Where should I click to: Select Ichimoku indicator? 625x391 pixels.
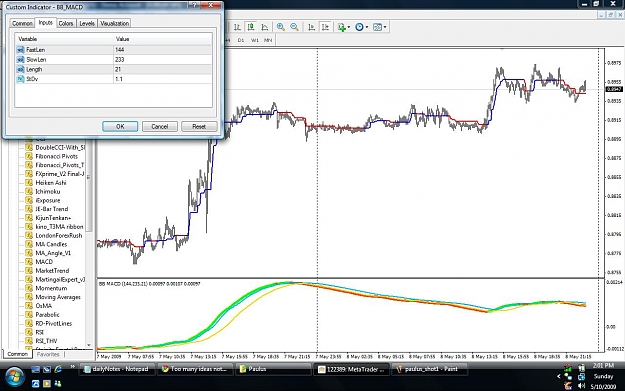pos(47,191)
